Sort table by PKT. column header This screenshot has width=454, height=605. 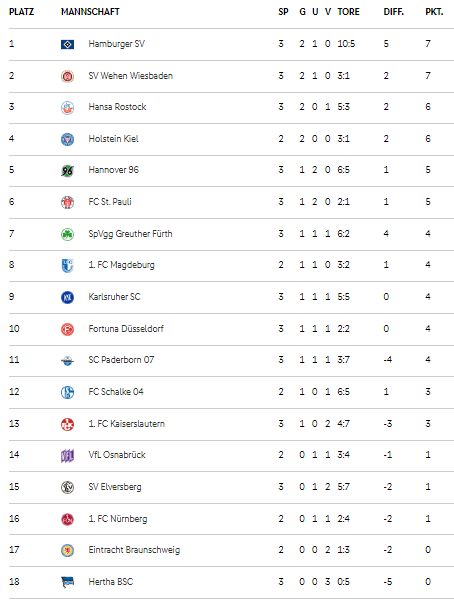[434, 12]
